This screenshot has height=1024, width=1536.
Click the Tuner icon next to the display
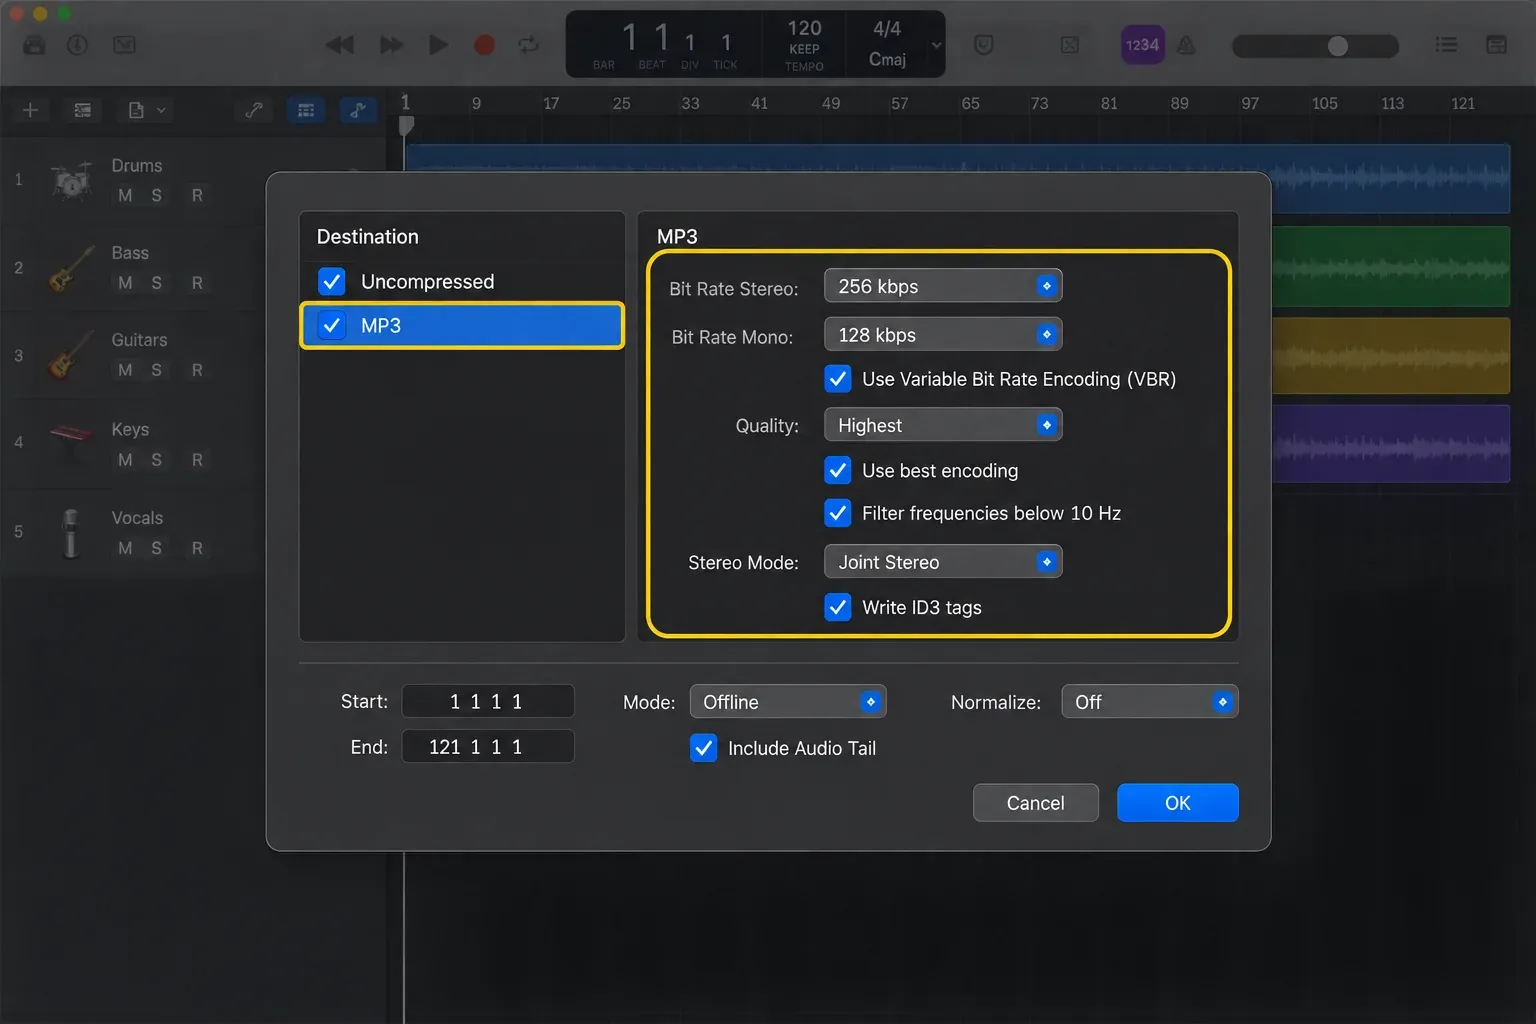pos(984,45)
